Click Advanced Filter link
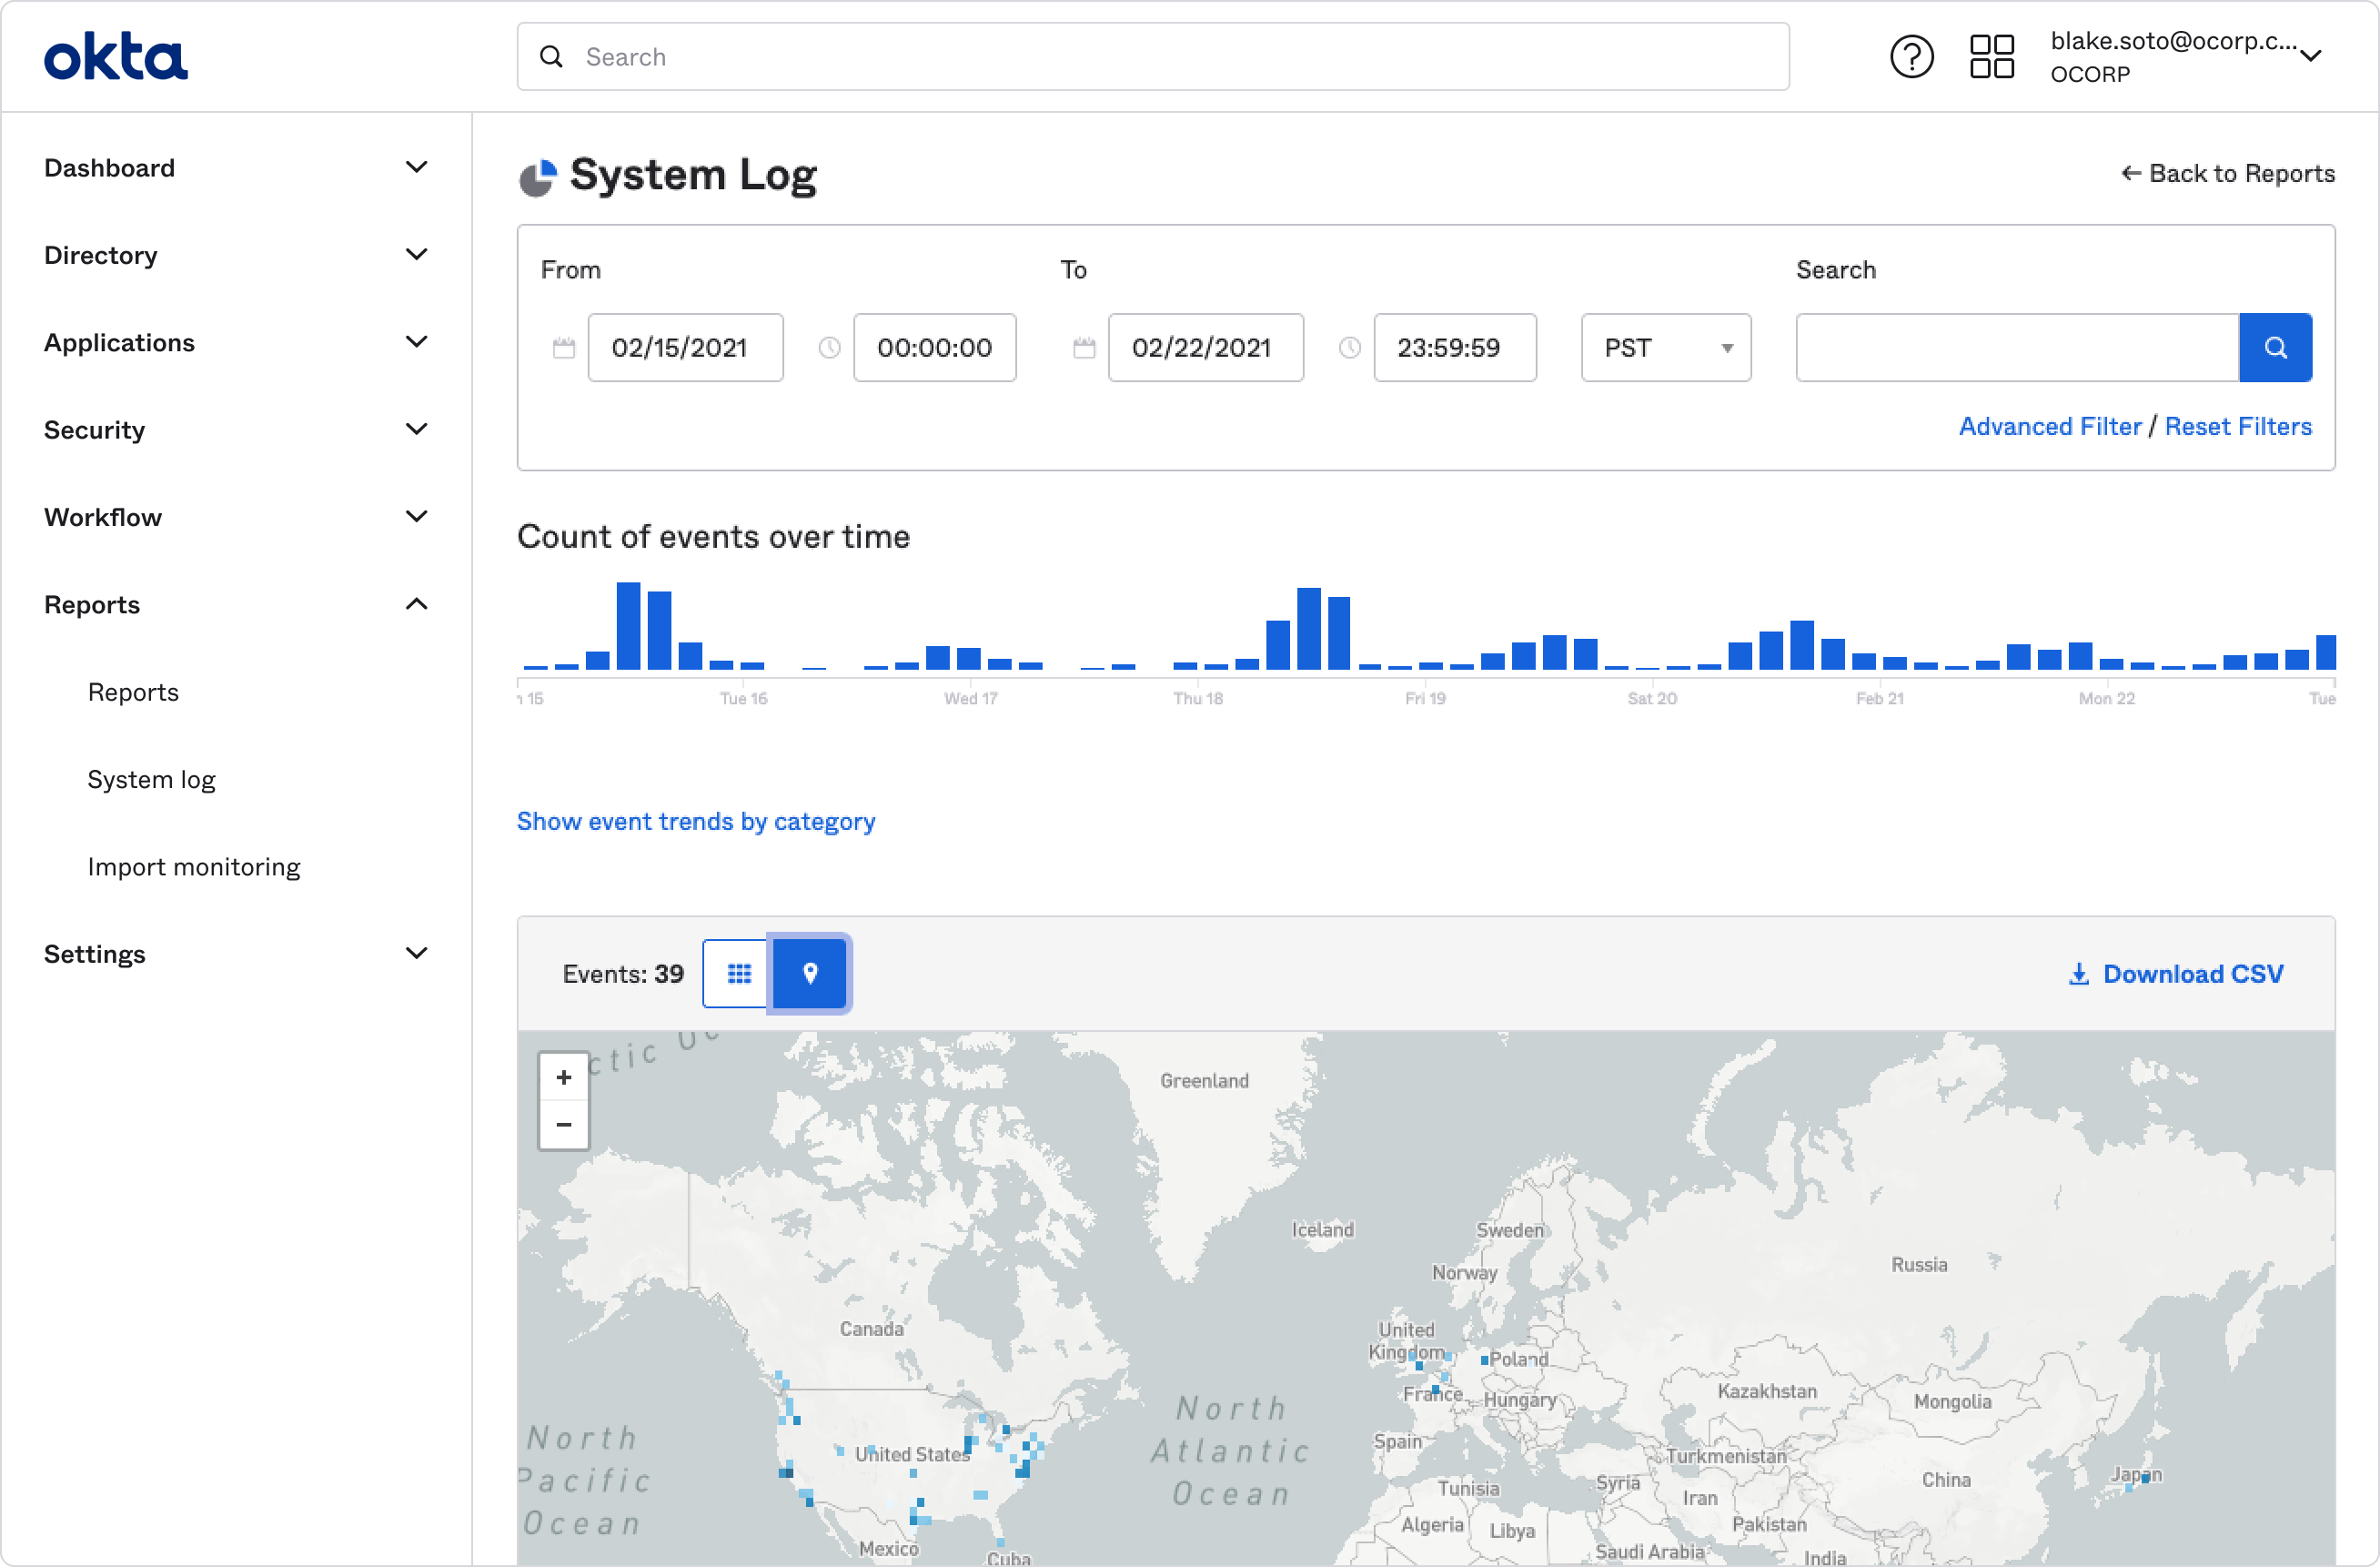Screen dimensions: 2380x1567 [x=2049, y=426]
